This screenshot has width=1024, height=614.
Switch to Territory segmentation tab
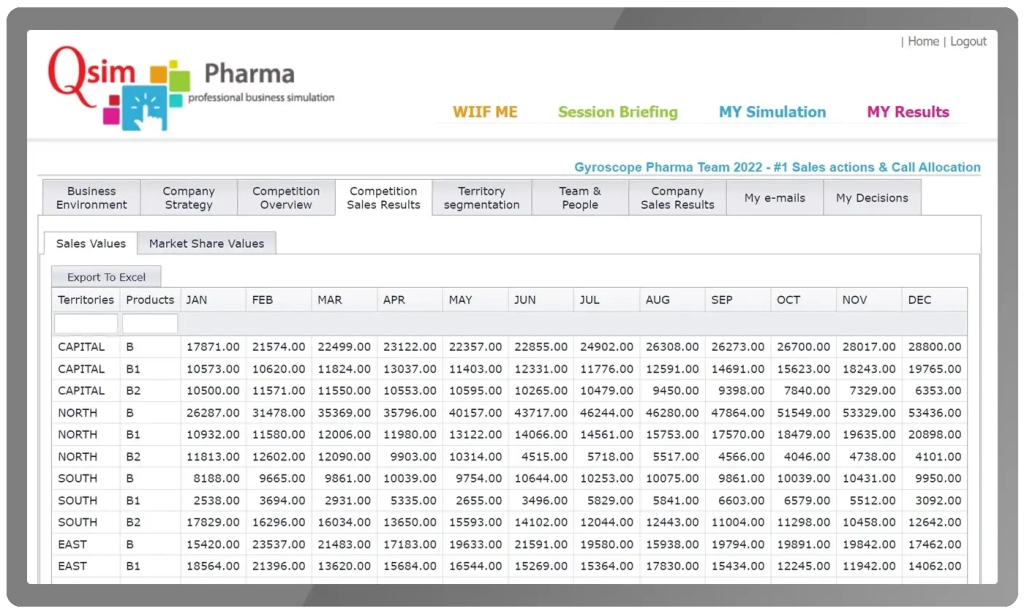(x=482, y=198)
